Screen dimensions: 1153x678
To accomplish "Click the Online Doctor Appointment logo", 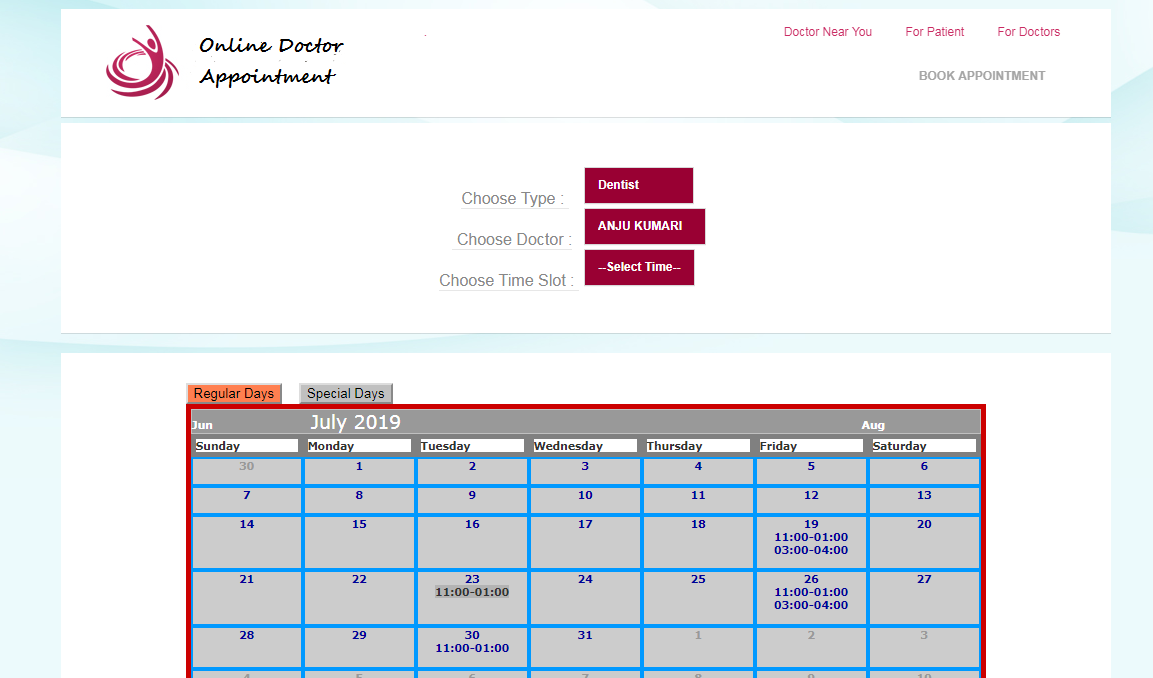I will pos(224,63).
